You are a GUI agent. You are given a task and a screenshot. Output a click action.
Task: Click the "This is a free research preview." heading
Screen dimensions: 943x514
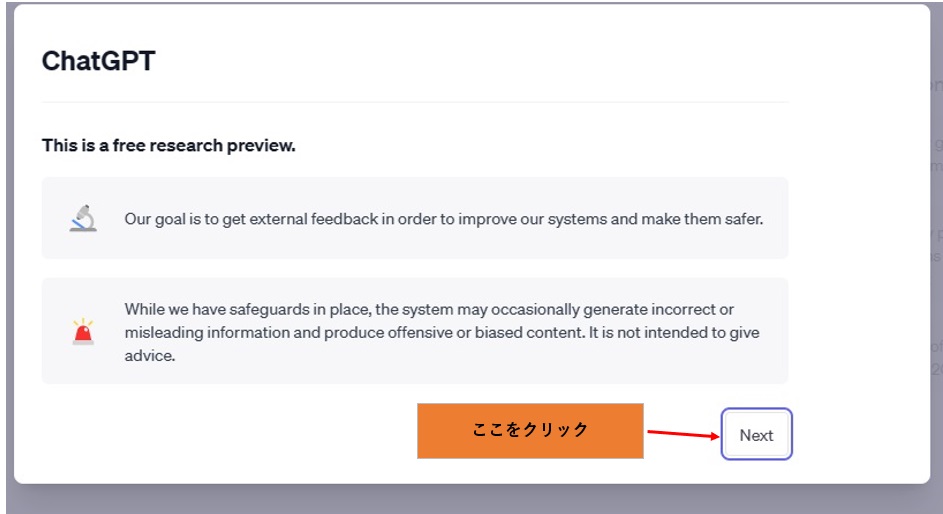pos(168,146)
